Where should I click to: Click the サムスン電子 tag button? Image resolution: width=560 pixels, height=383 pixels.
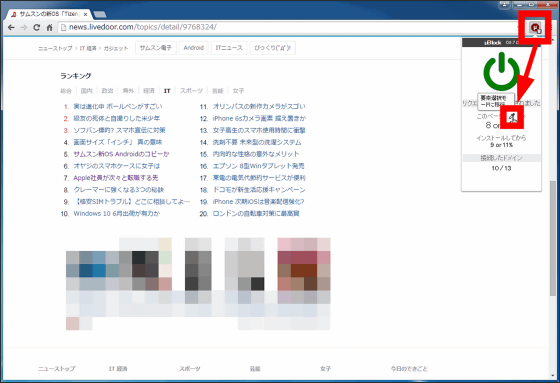pos(156,48)
